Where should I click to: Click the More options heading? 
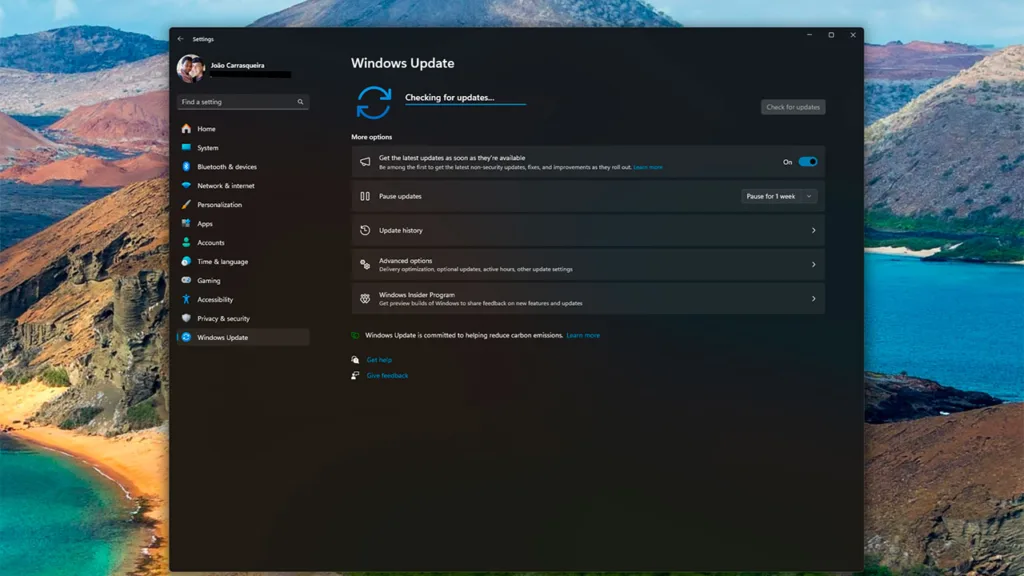tap(372, 137)
